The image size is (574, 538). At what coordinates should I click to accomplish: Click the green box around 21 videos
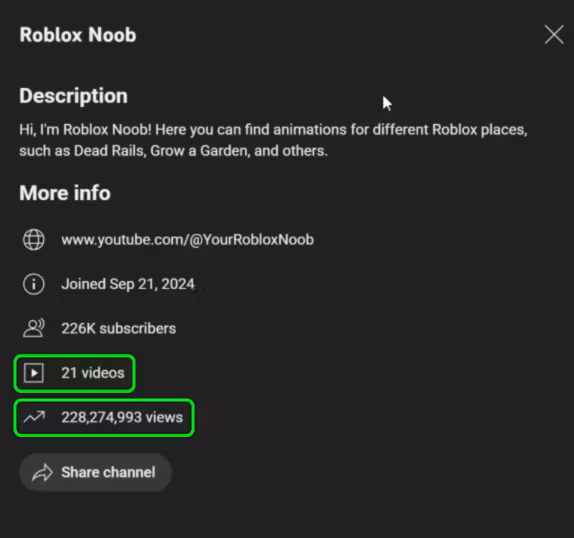coord(74,373)
